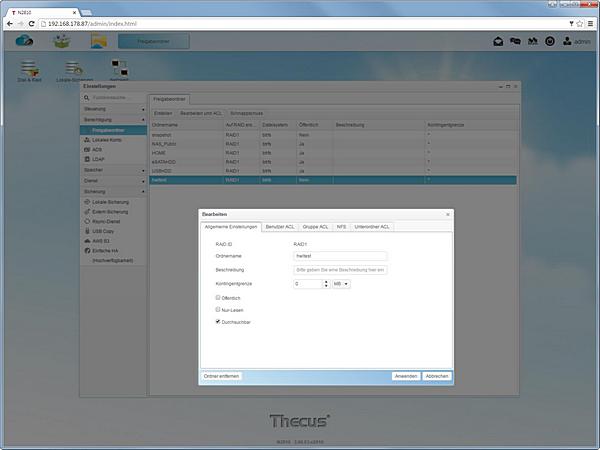Click the Freigabeordner taskbar button in header
This screenshot has height=450, width=600.
(x=153, y=41)
